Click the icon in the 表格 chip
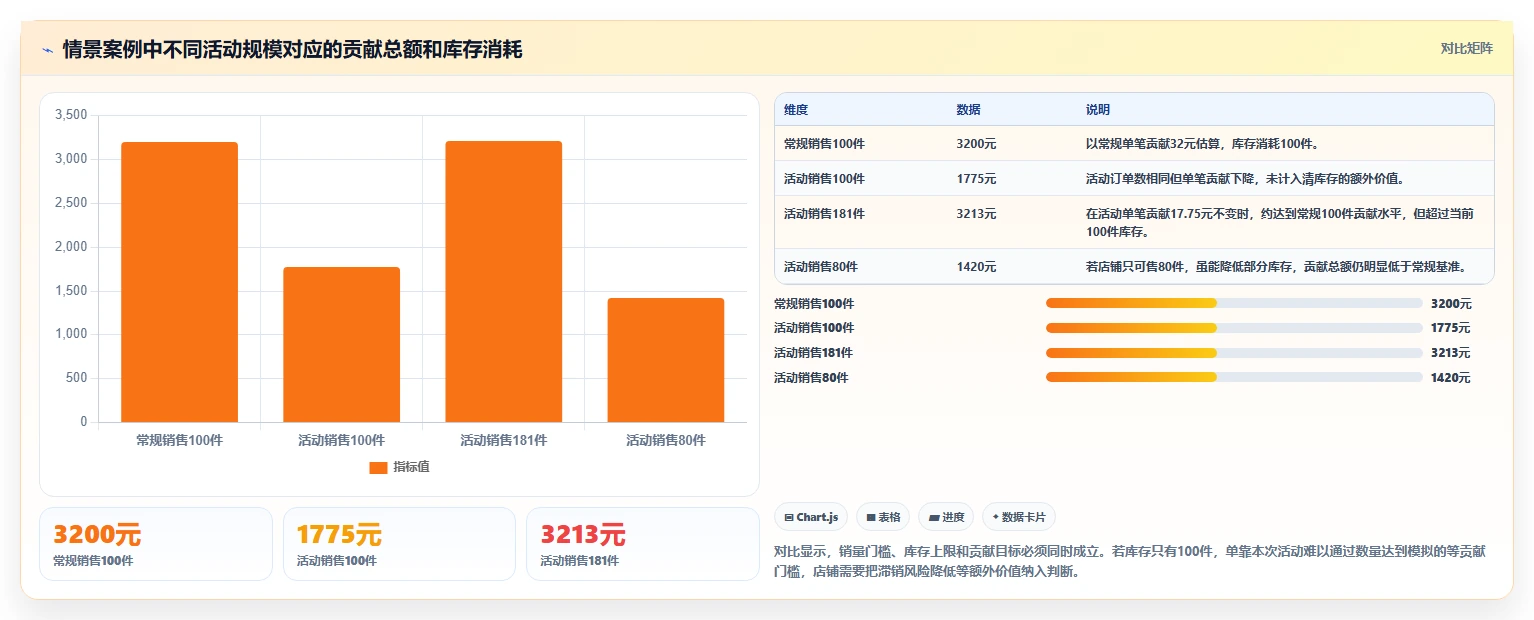1534x620 pixels. click(x=871, y=518)
